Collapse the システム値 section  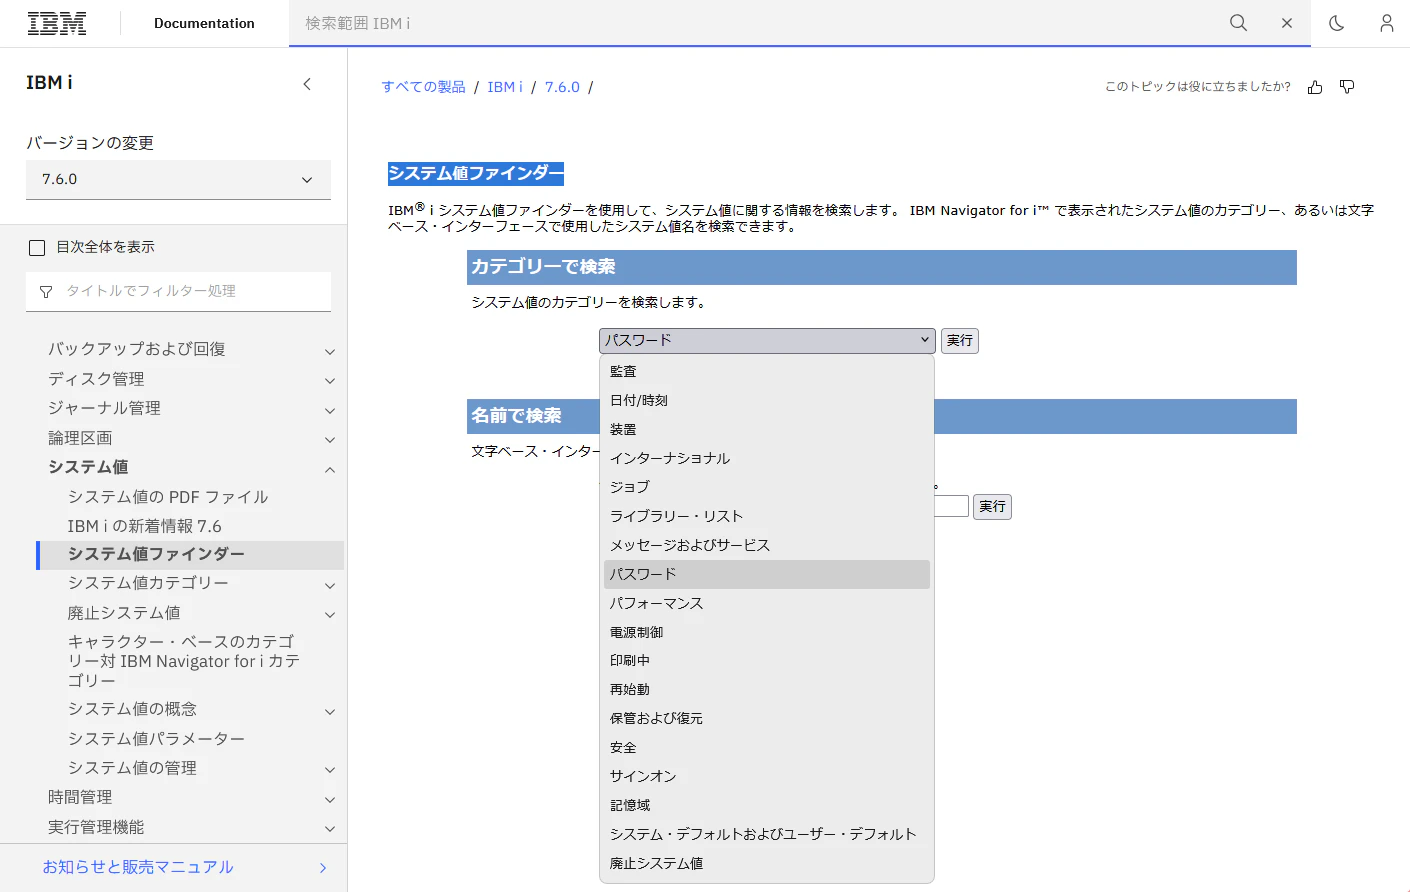(330, 469)
